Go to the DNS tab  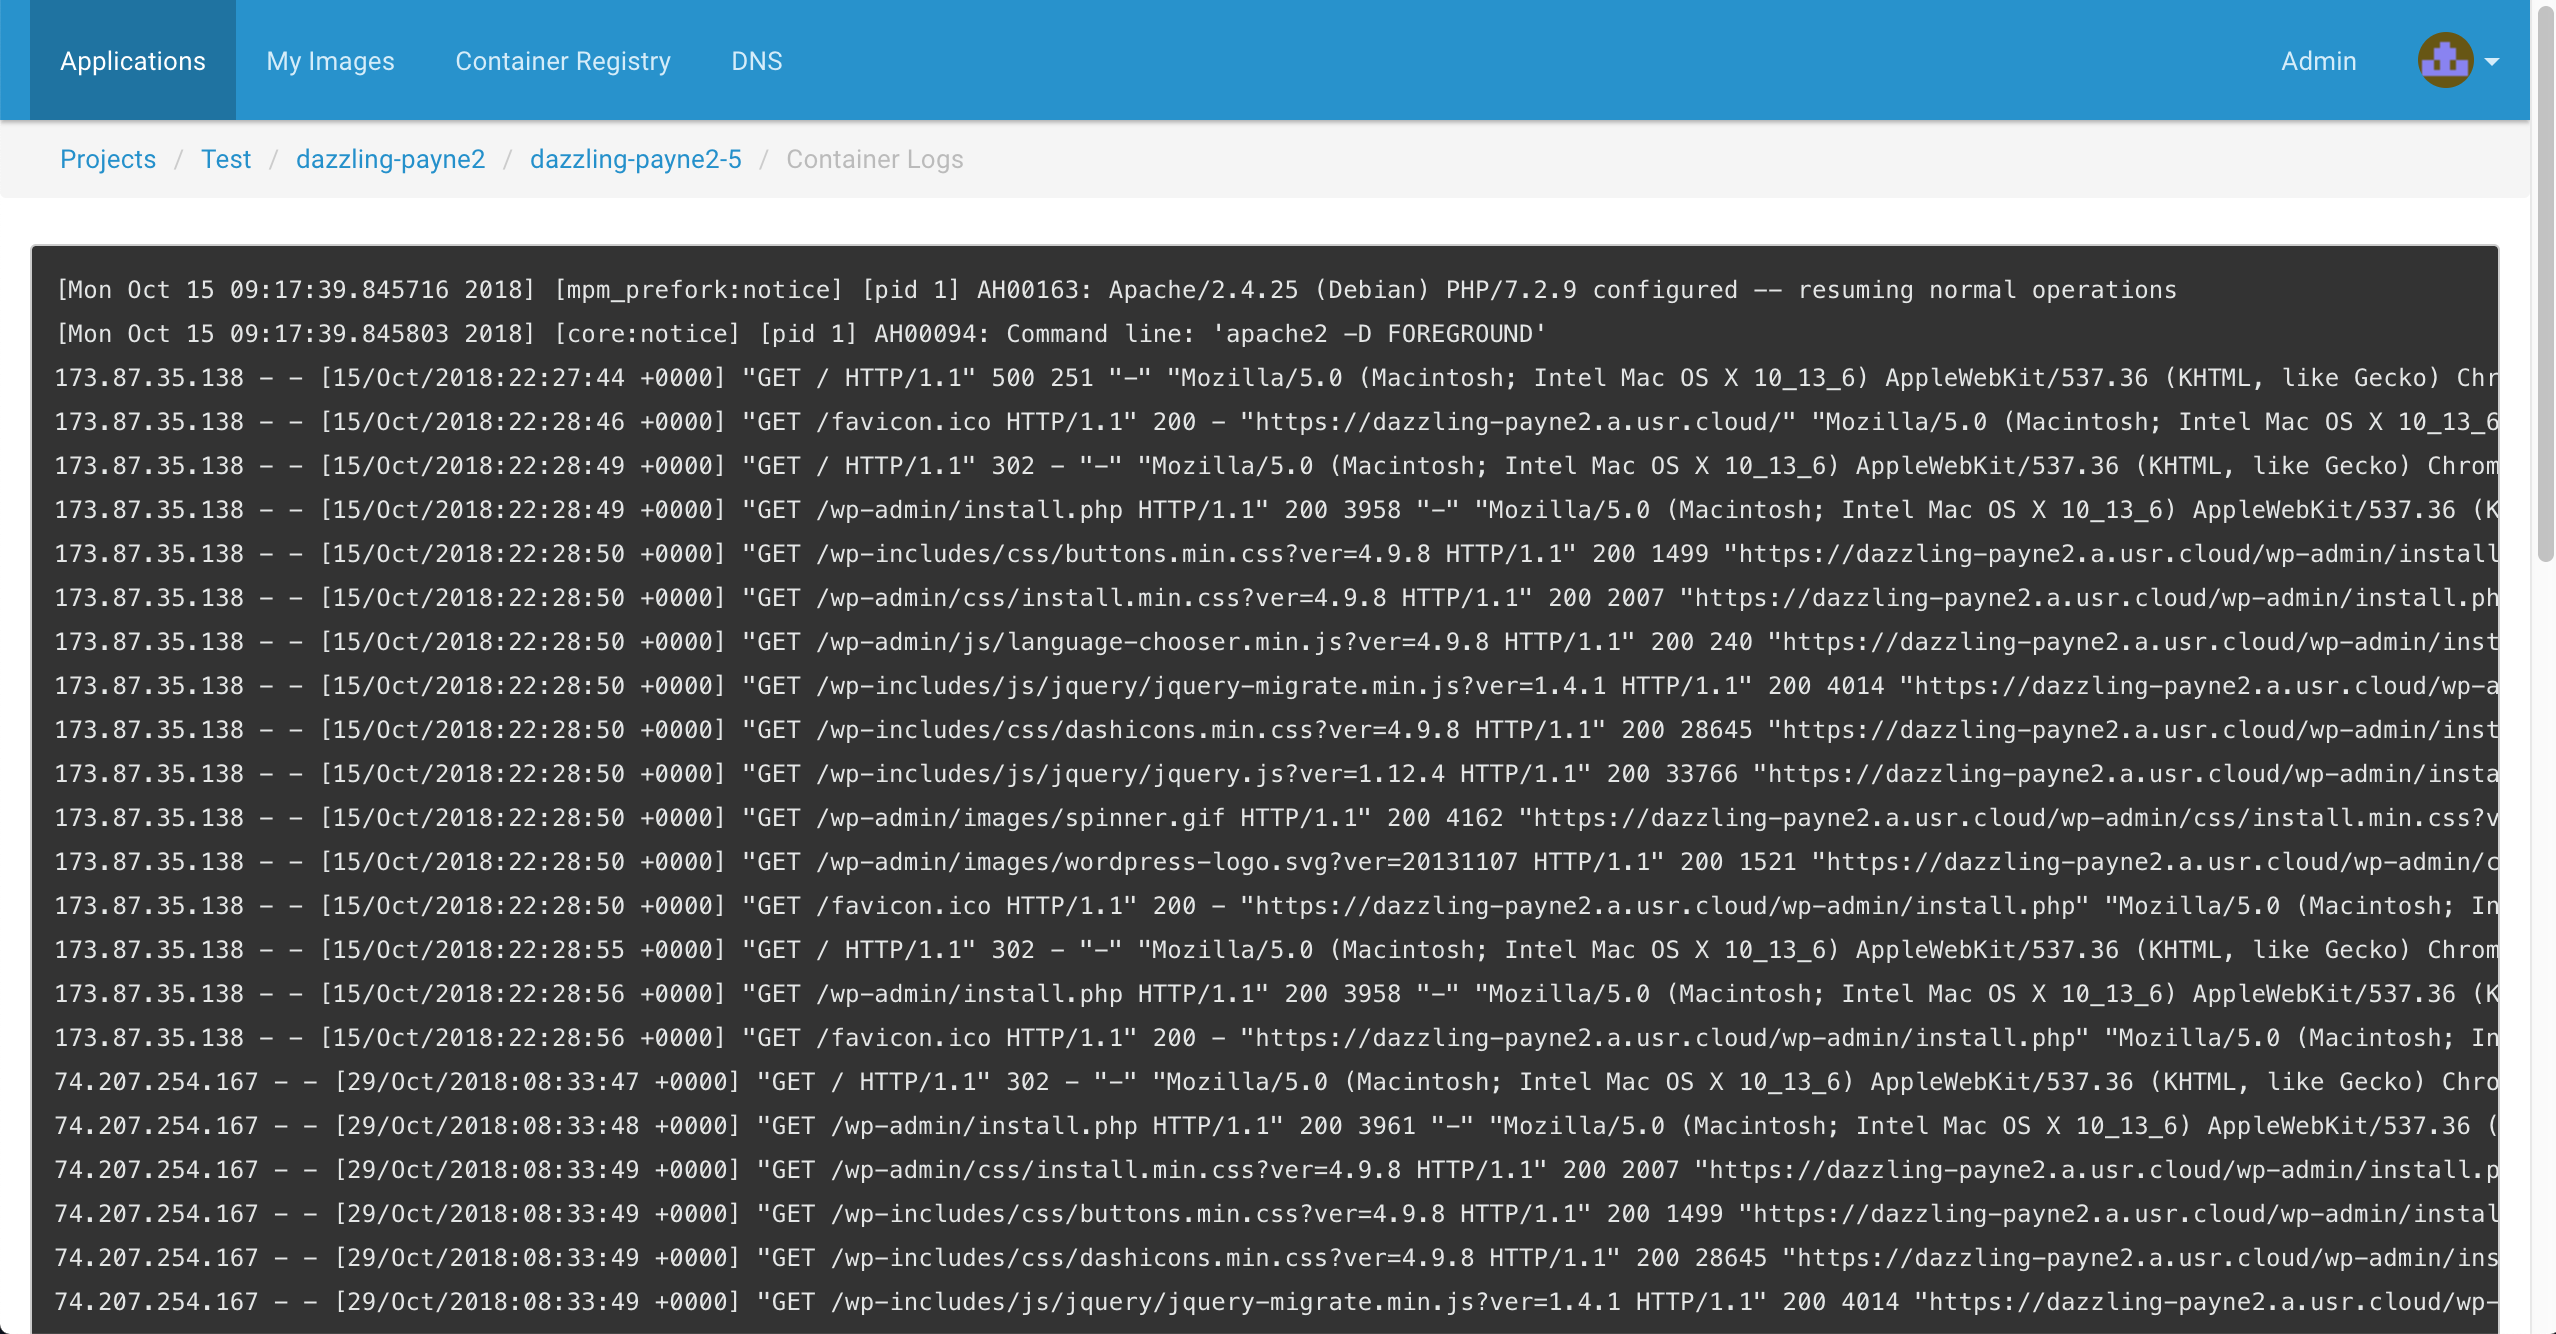(757, 60)
